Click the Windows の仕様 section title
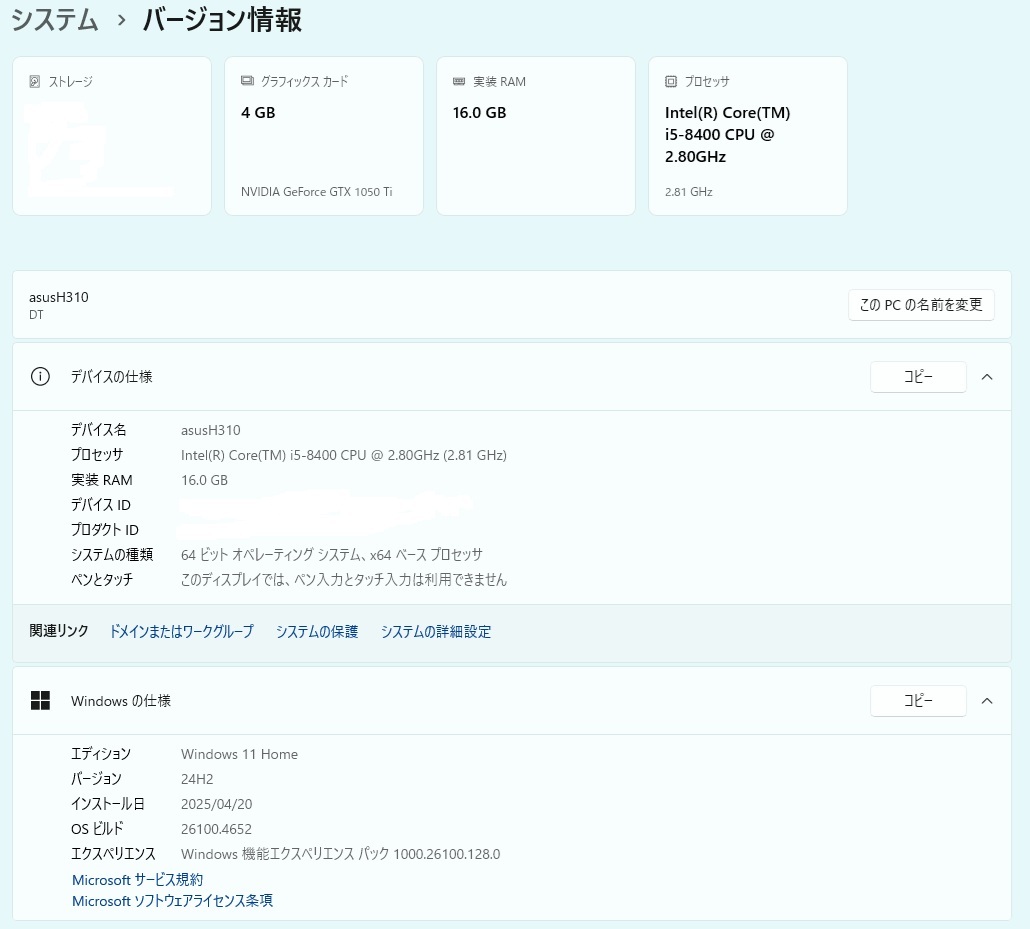 coord(121,700)
